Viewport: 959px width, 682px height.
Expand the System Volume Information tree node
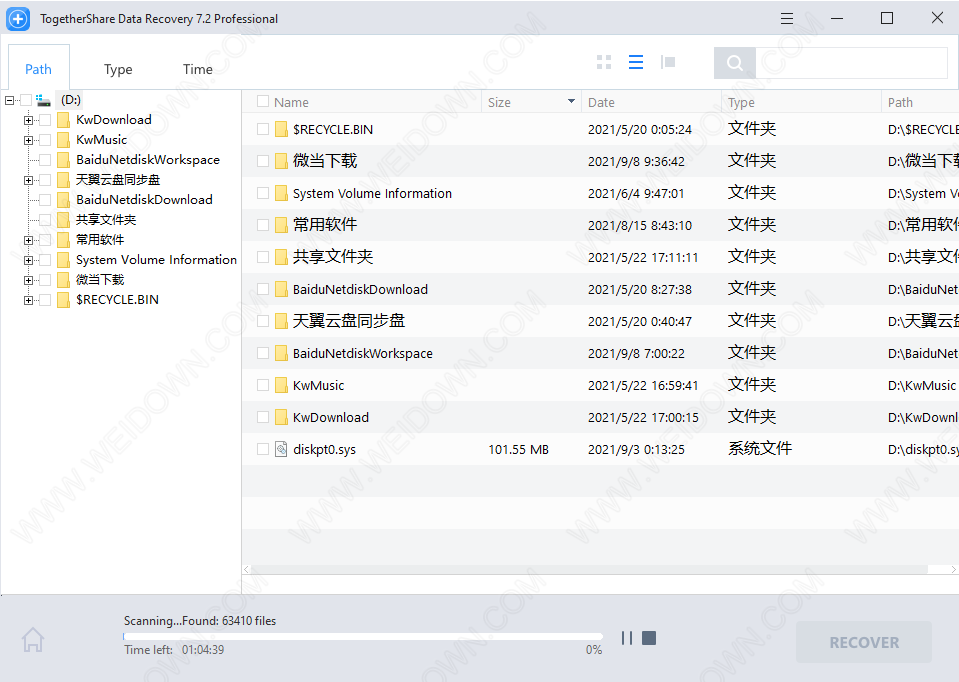tap(28, 260)
